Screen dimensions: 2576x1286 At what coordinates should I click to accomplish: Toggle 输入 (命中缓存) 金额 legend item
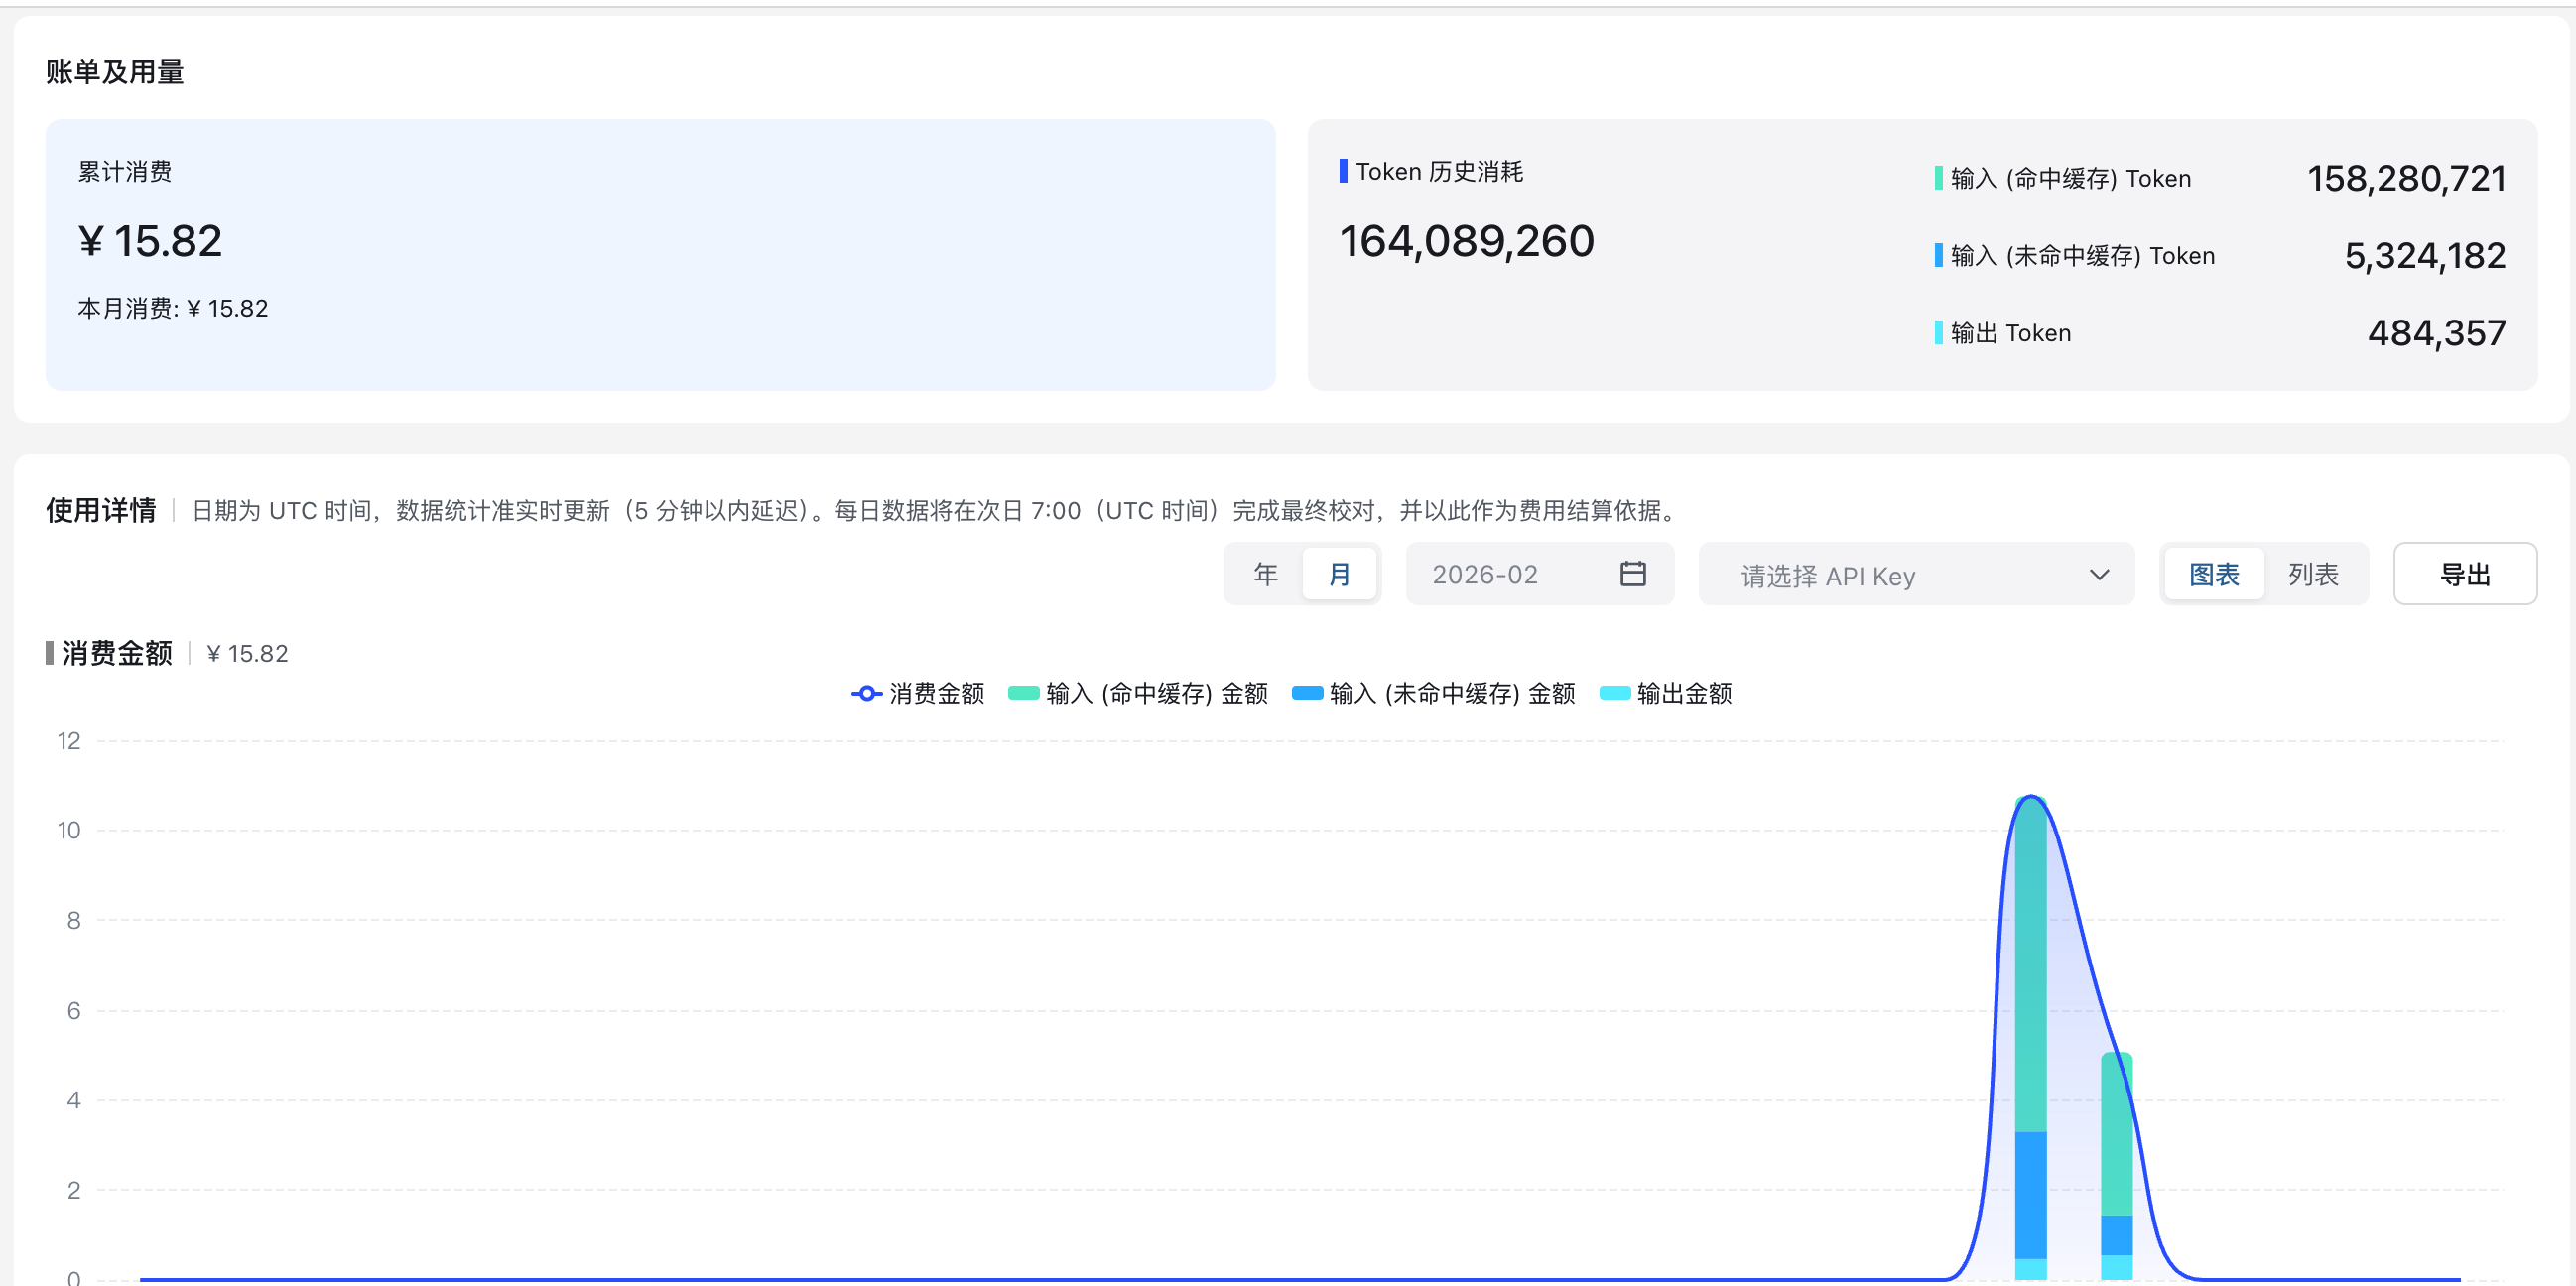point(1138,693)
